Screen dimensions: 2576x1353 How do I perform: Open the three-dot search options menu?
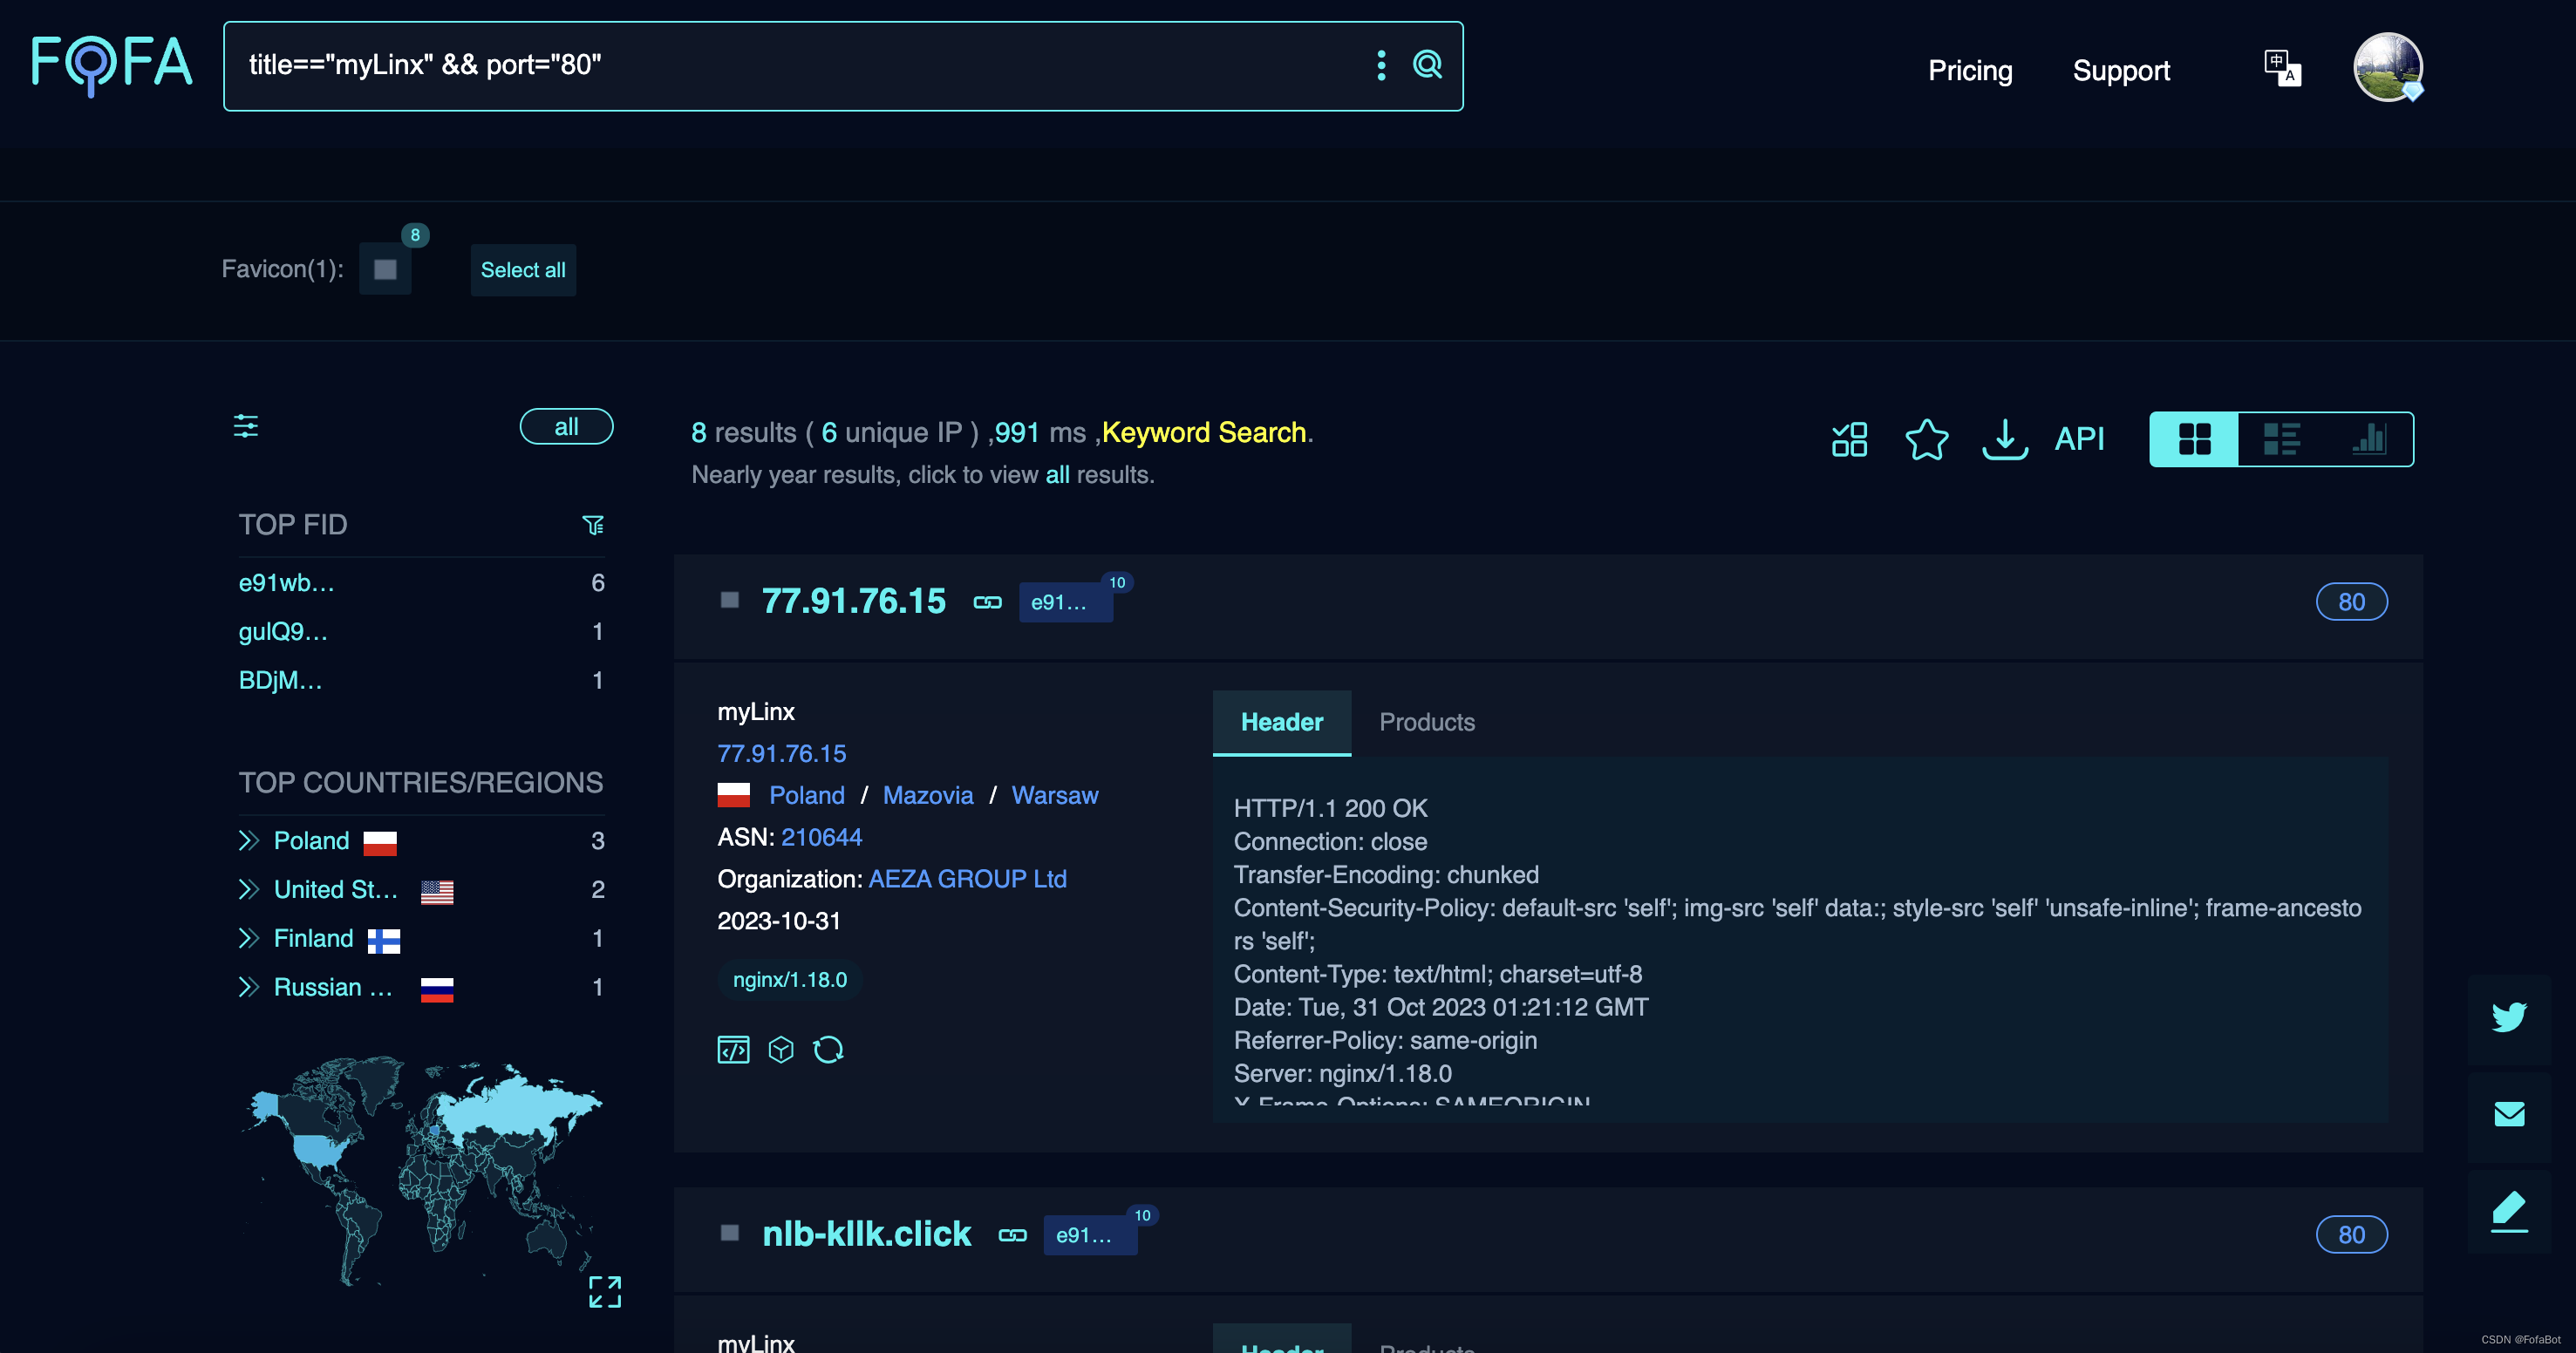coord(1381,65)
